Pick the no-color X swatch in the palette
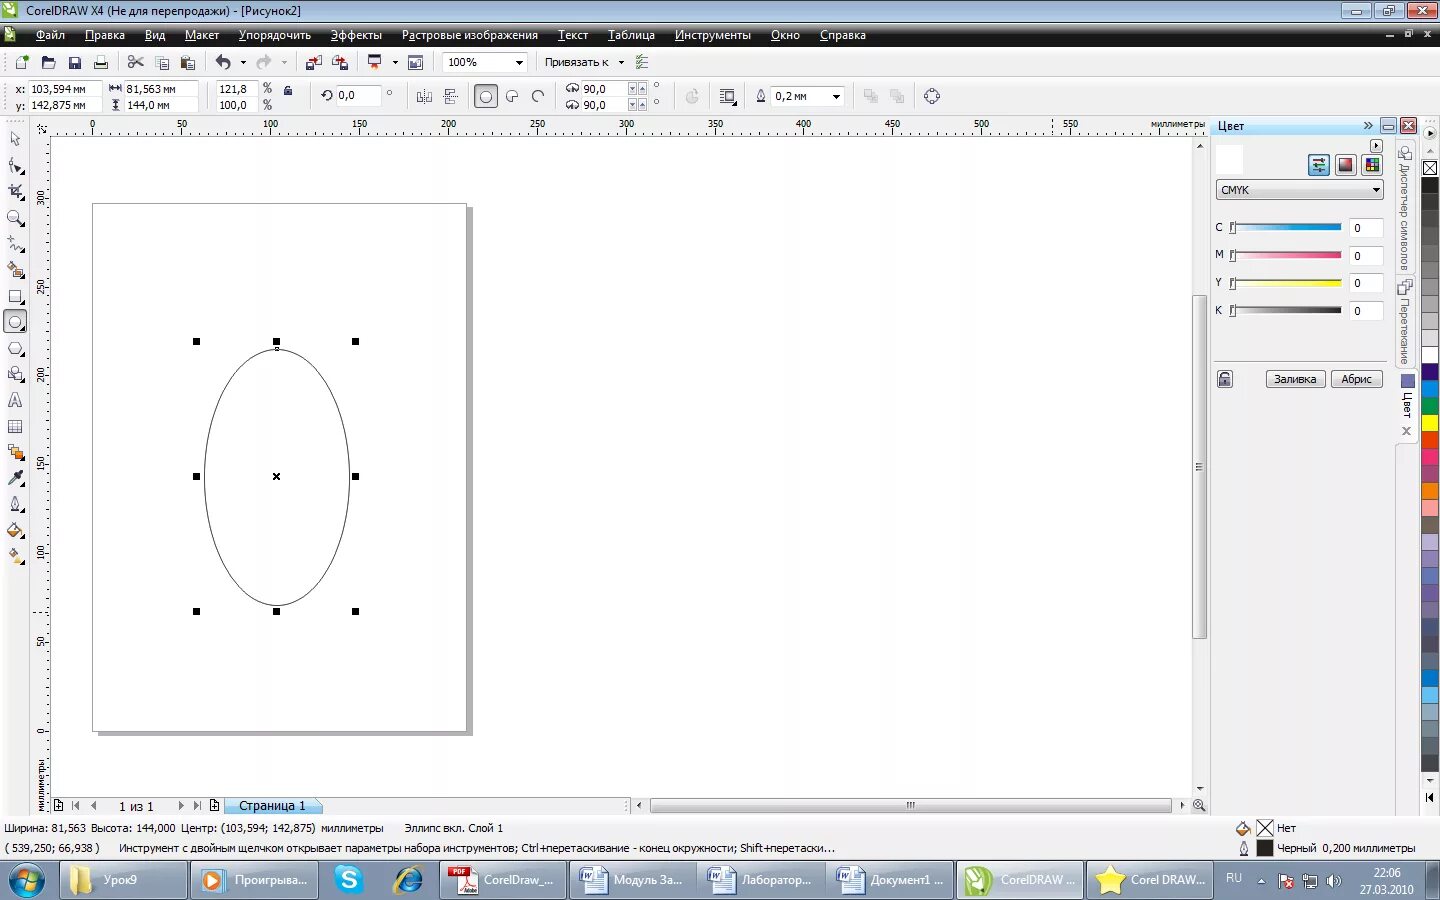 [1430, 168]
